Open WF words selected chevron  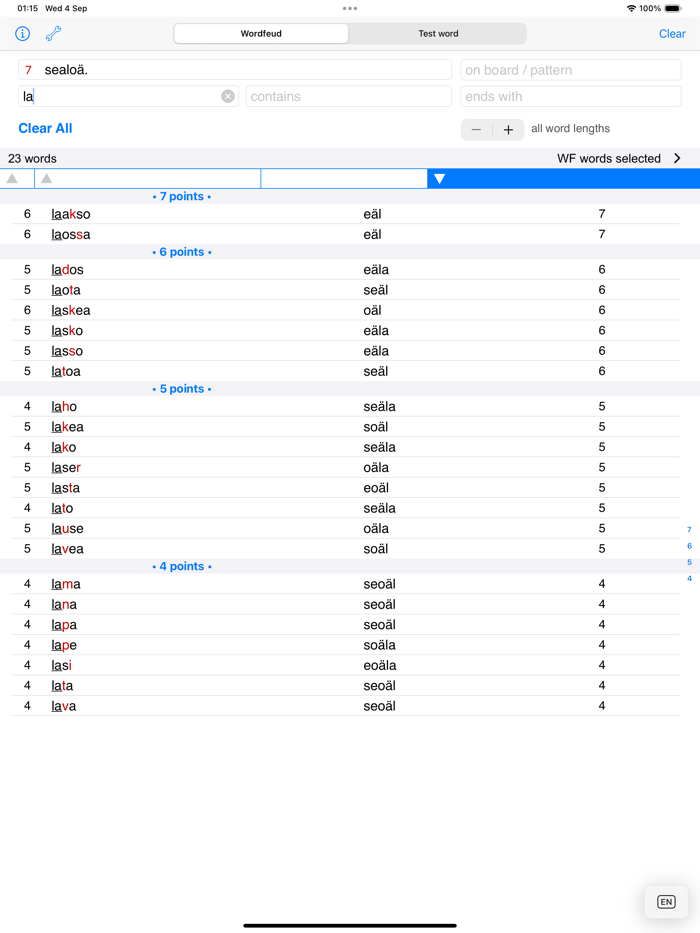pyautogui.click(x=677, y=158)
